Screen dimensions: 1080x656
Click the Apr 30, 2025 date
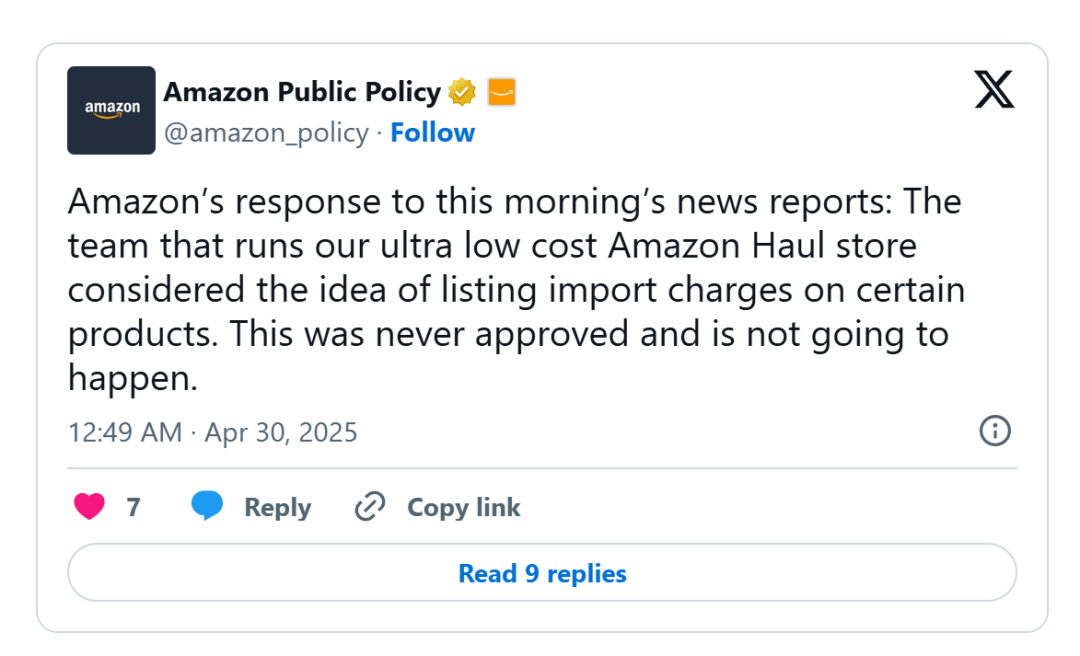coord(281,433)
